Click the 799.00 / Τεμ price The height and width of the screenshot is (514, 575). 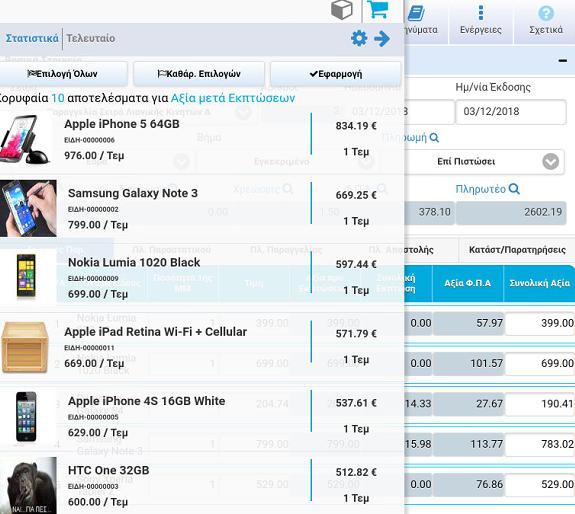click(x=98, y=225)
